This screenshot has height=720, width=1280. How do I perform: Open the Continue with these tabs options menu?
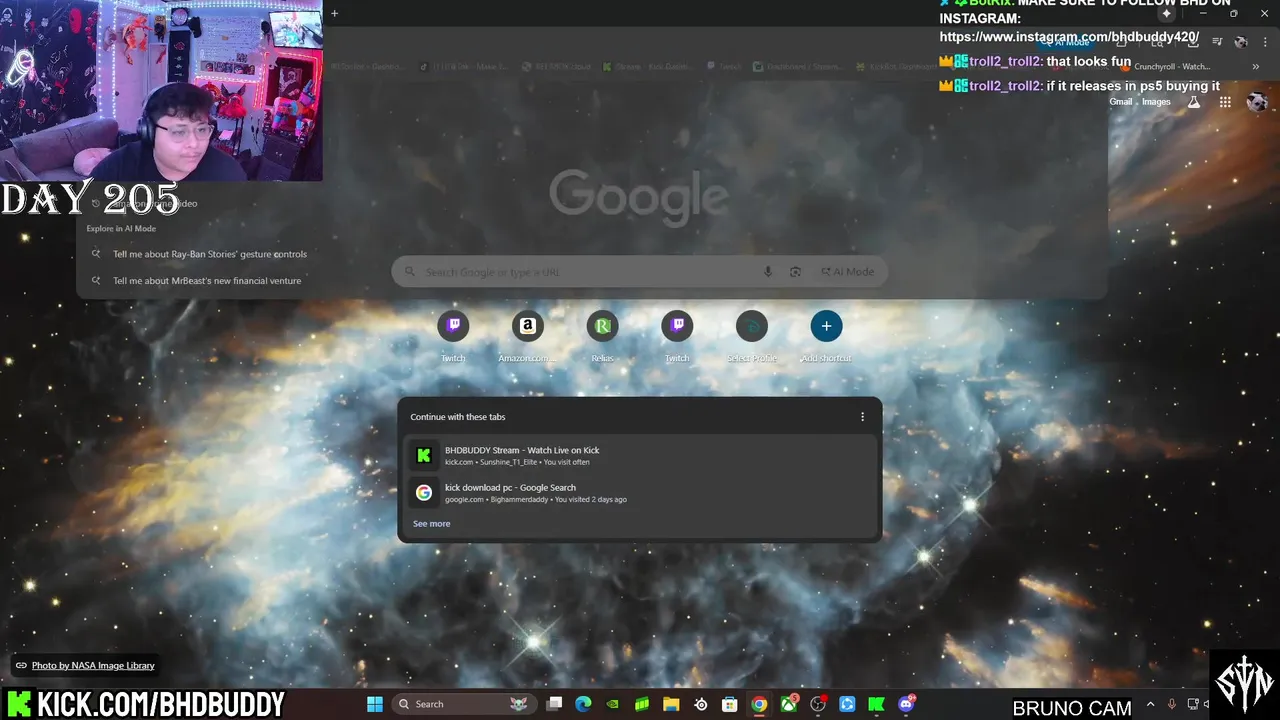point(863,417)
